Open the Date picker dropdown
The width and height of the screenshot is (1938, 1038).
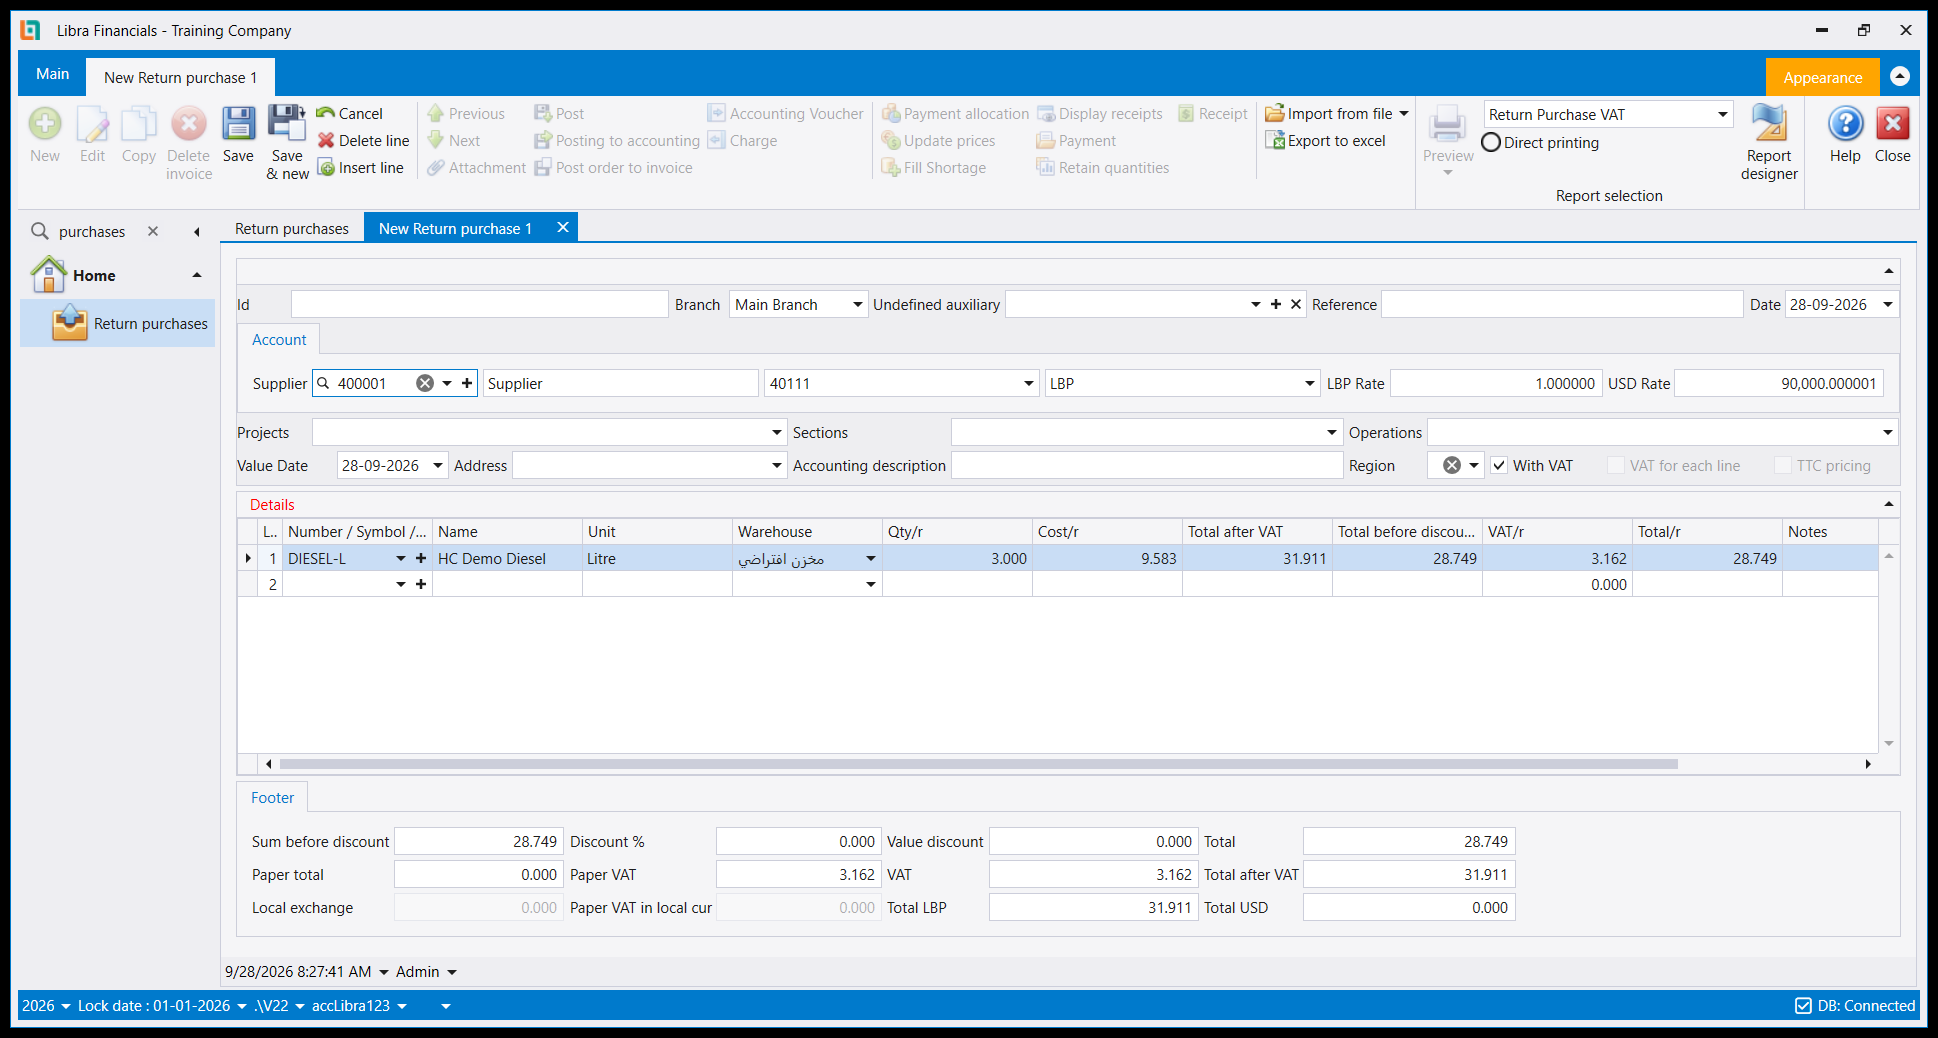[1888, 304]
